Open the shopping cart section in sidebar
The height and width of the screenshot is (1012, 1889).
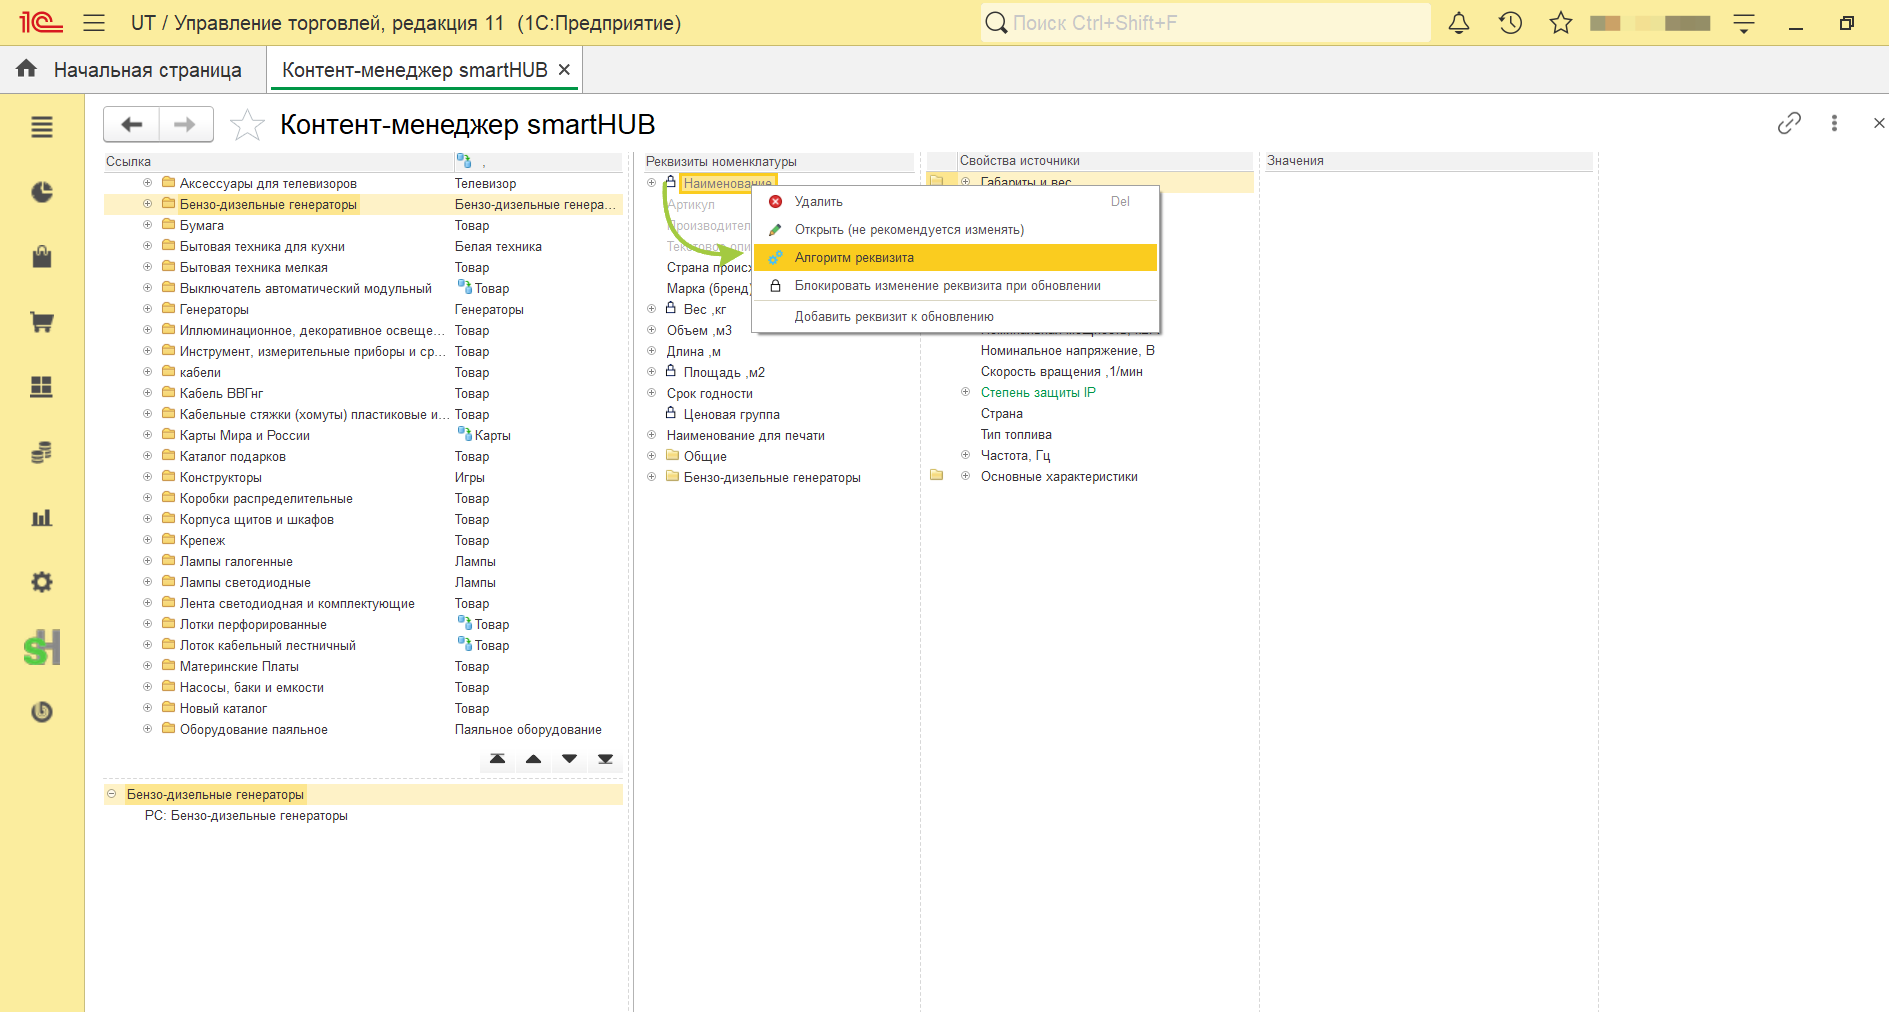tap(42, 322)
